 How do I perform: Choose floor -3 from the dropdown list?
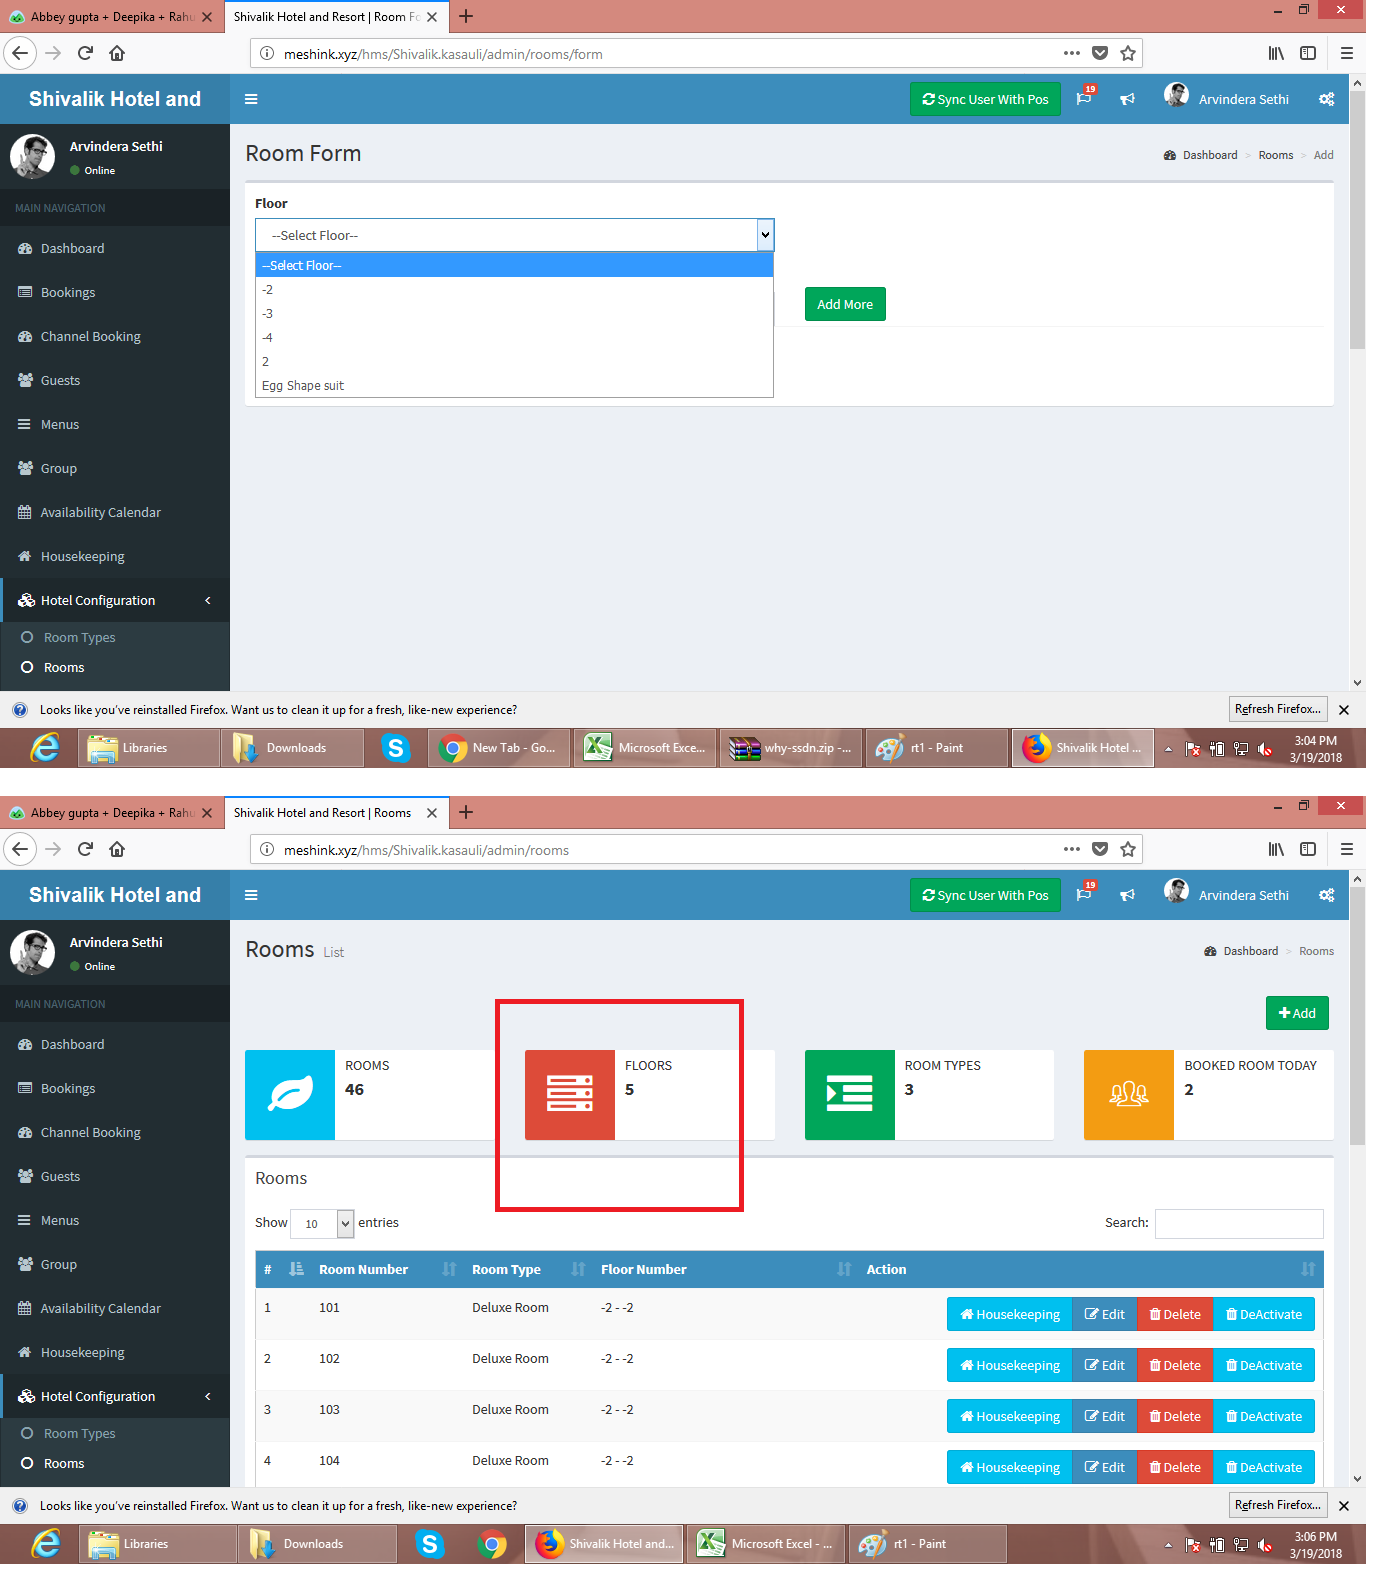pos(514,313)
